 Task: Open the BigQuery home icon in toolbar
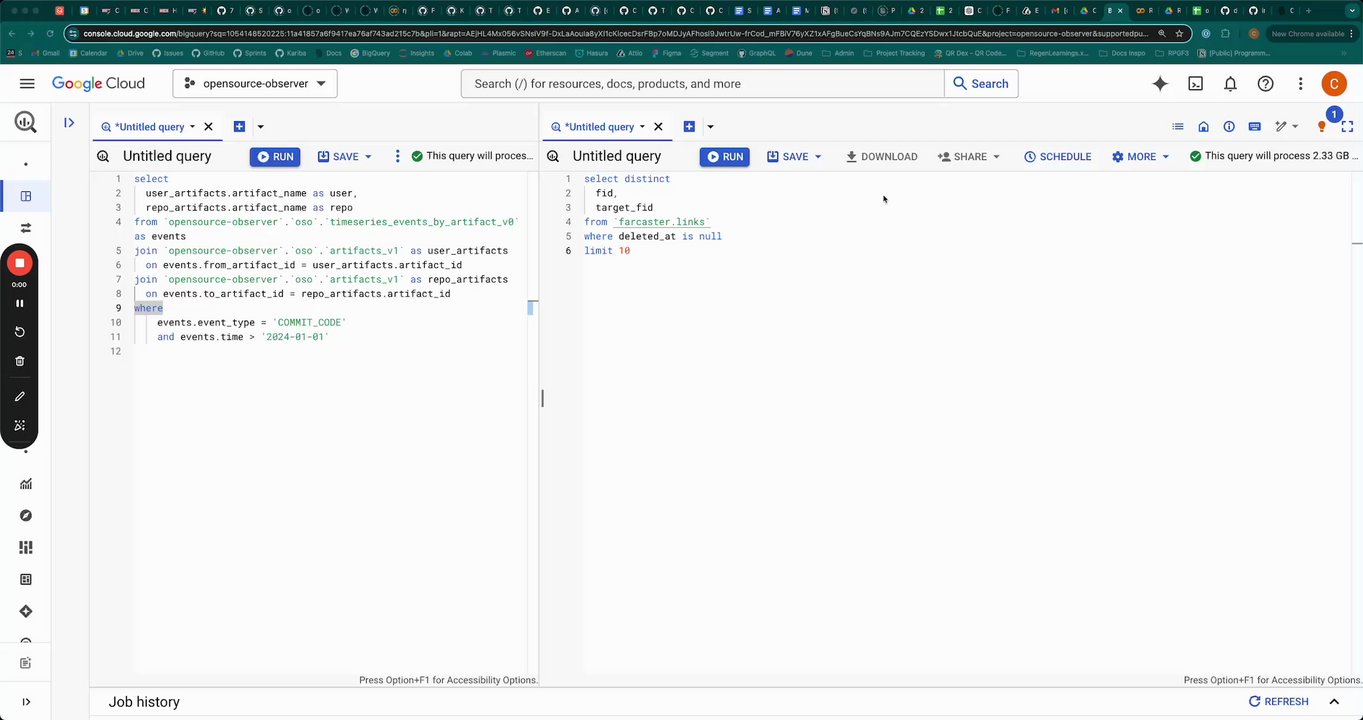[1203, 127]
